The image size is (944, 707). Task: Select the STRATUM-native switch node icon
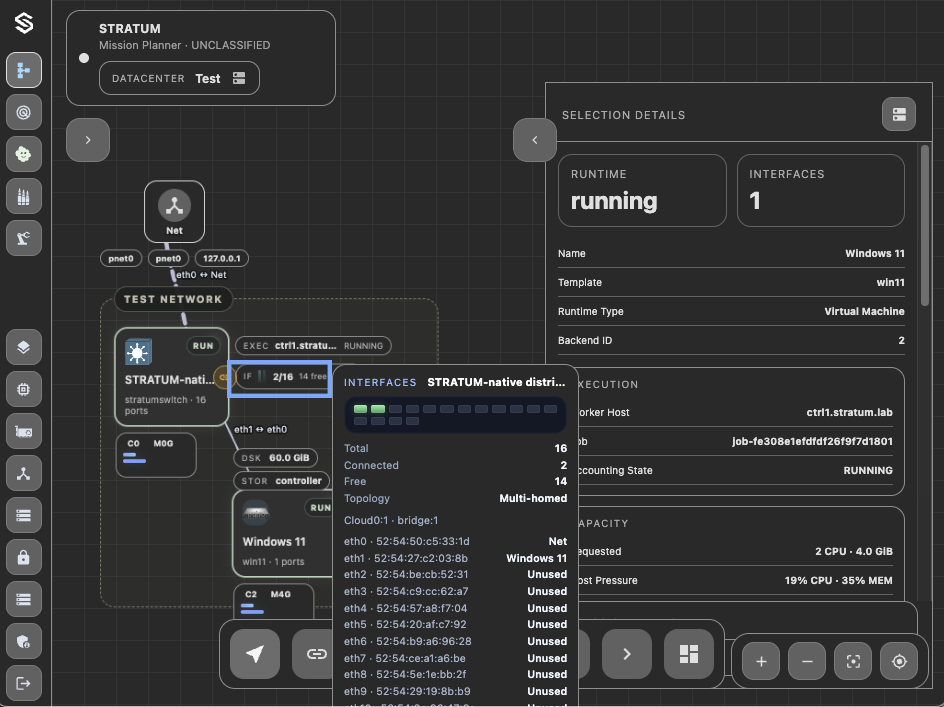(138, 352)
